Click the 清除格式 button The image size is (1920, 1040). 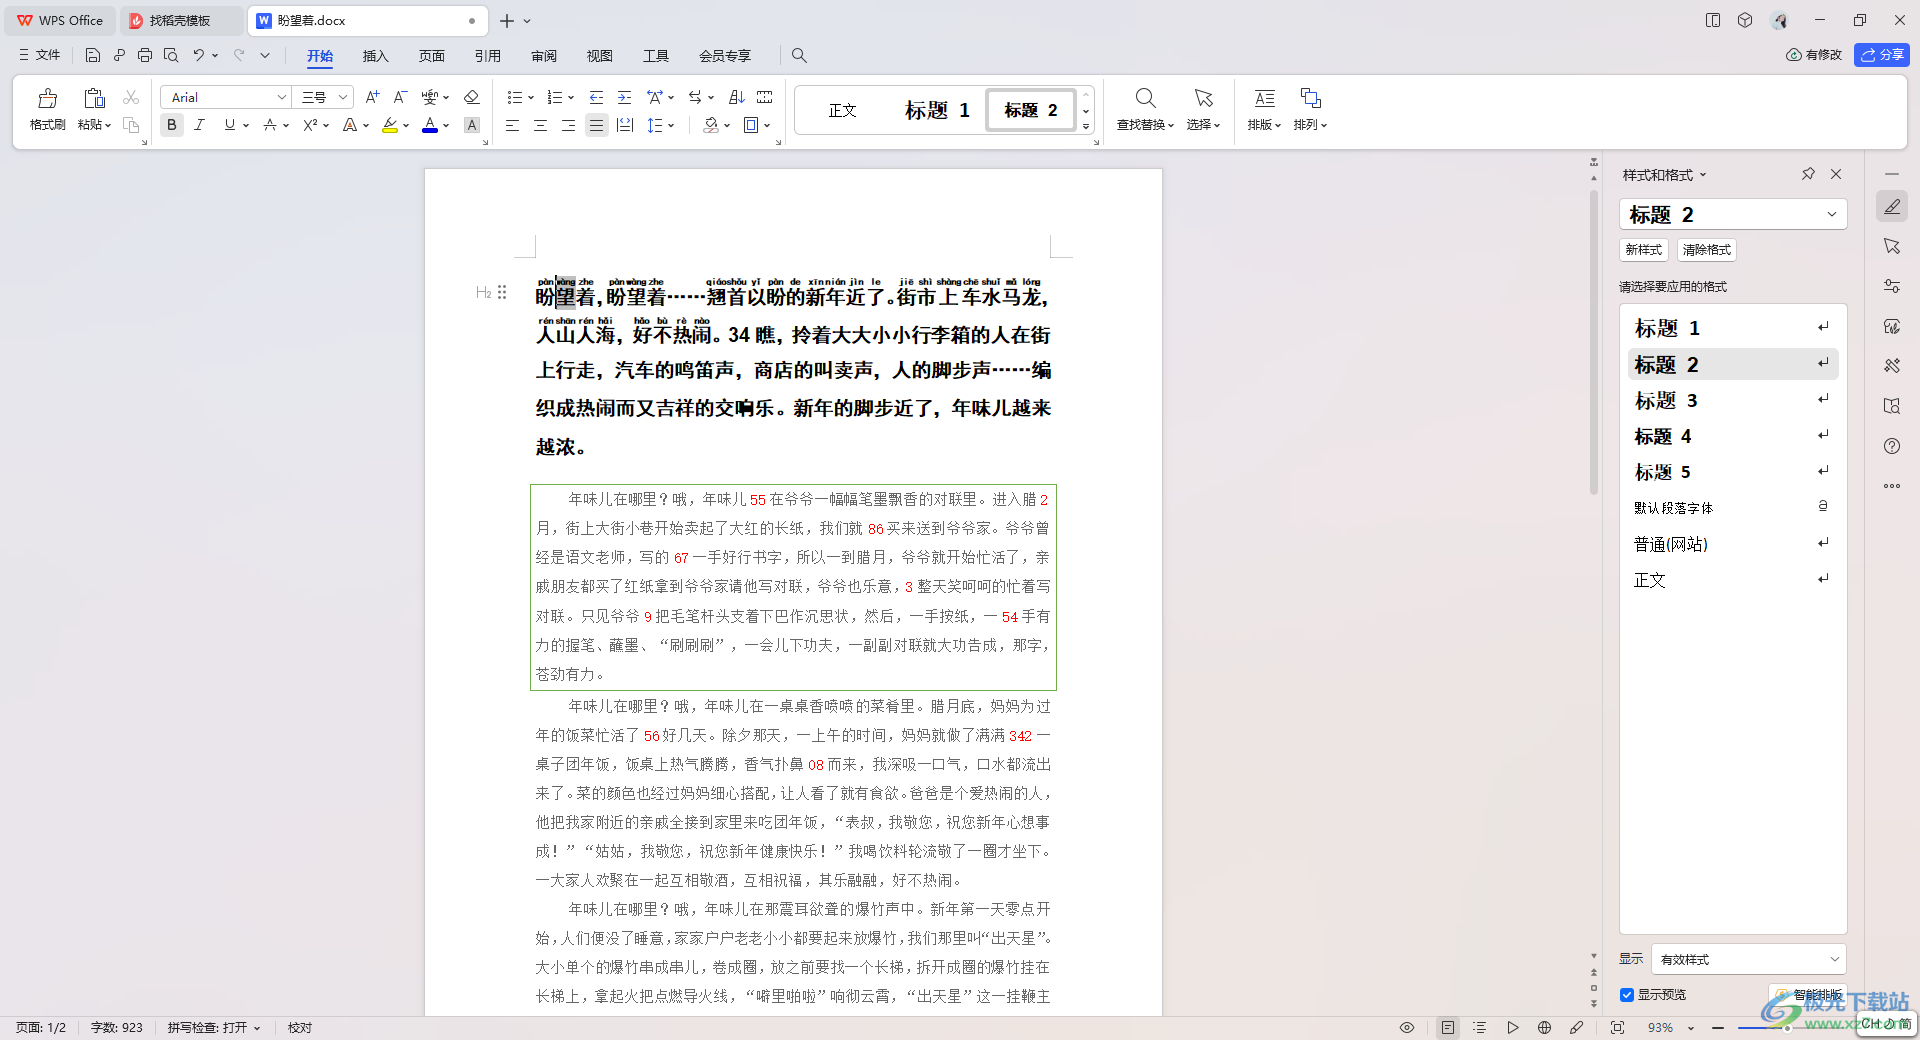(x=1706, y=250)
